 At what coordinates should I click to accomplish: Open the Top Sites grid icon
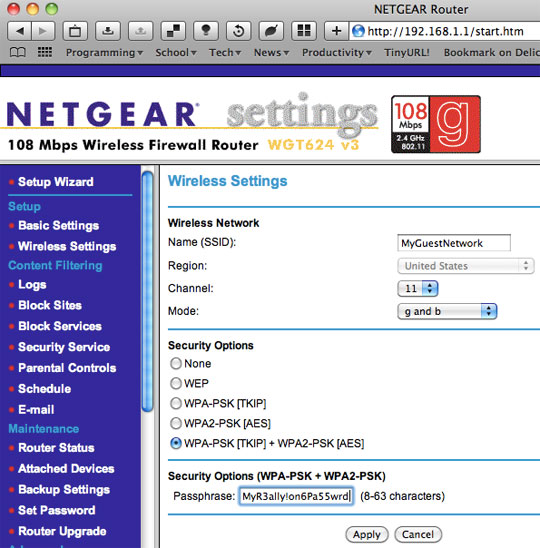tap(45, 52)
